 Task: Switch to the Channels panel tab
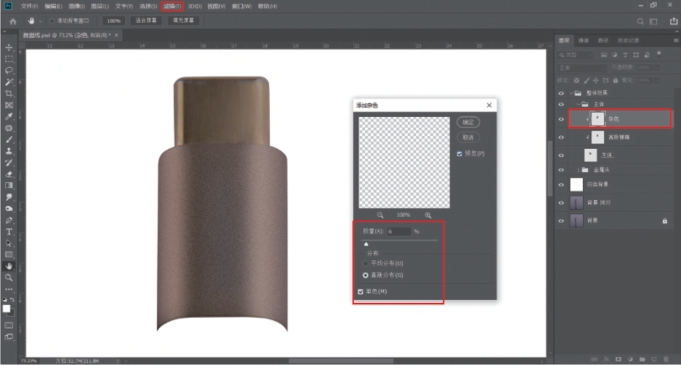[x=583, y=40]
